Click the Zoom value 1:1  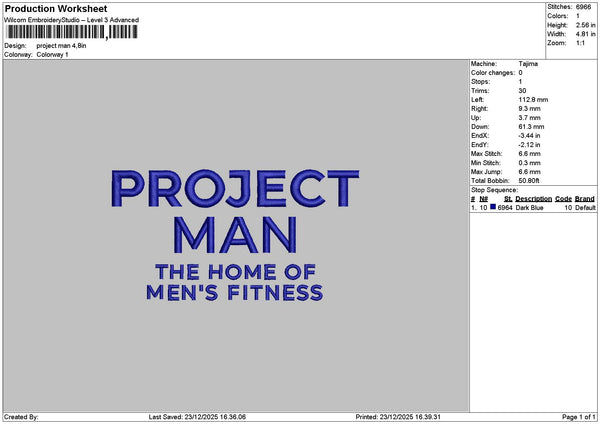(x=580, y=43)
